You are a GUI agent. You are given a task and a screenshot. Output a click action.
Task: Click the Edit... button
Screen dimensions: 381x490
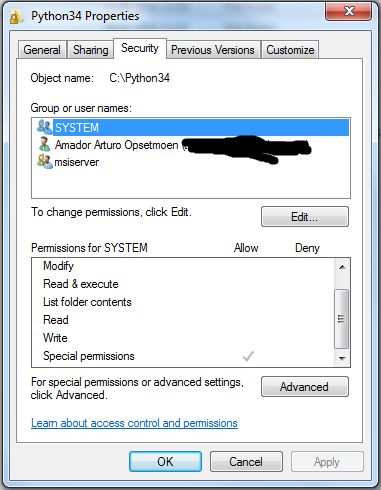pos(305,217)
